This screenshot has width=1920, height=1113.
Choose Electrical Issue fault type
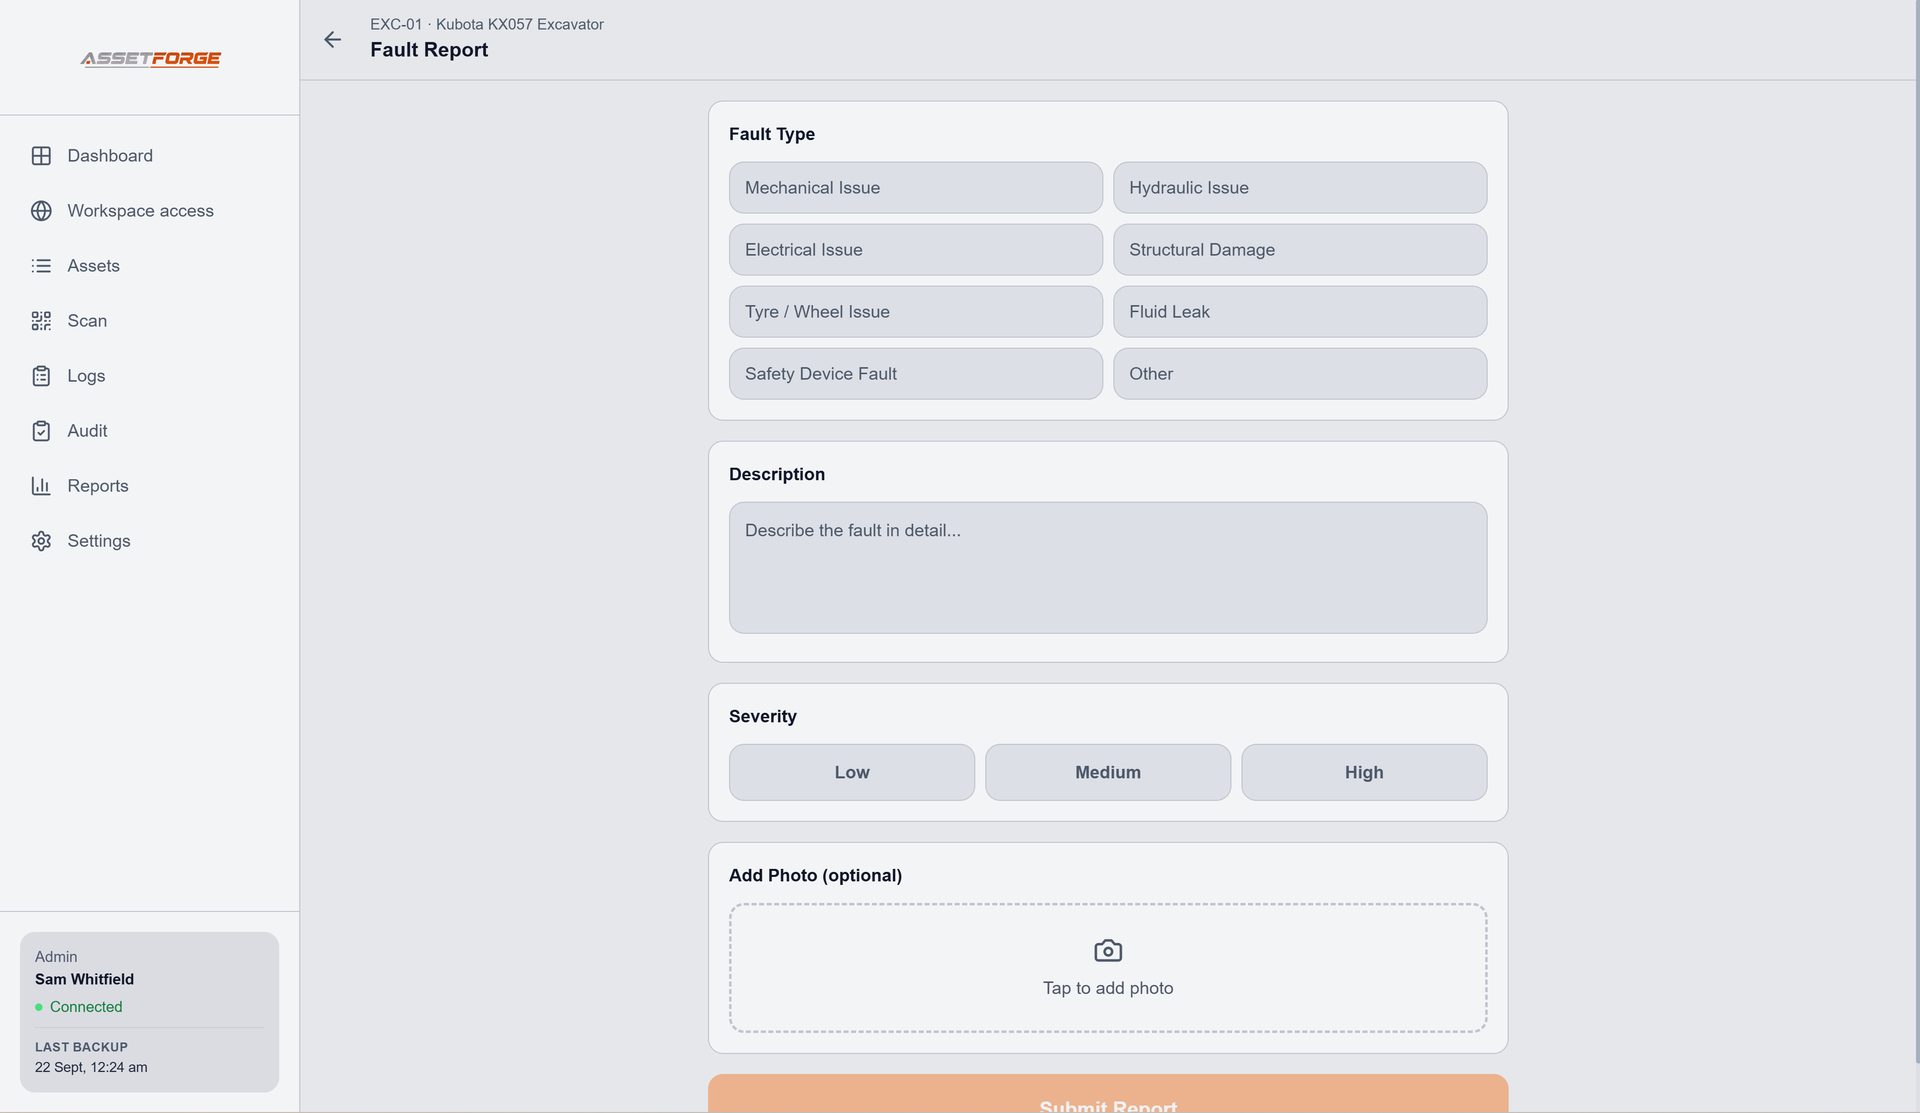915,250
